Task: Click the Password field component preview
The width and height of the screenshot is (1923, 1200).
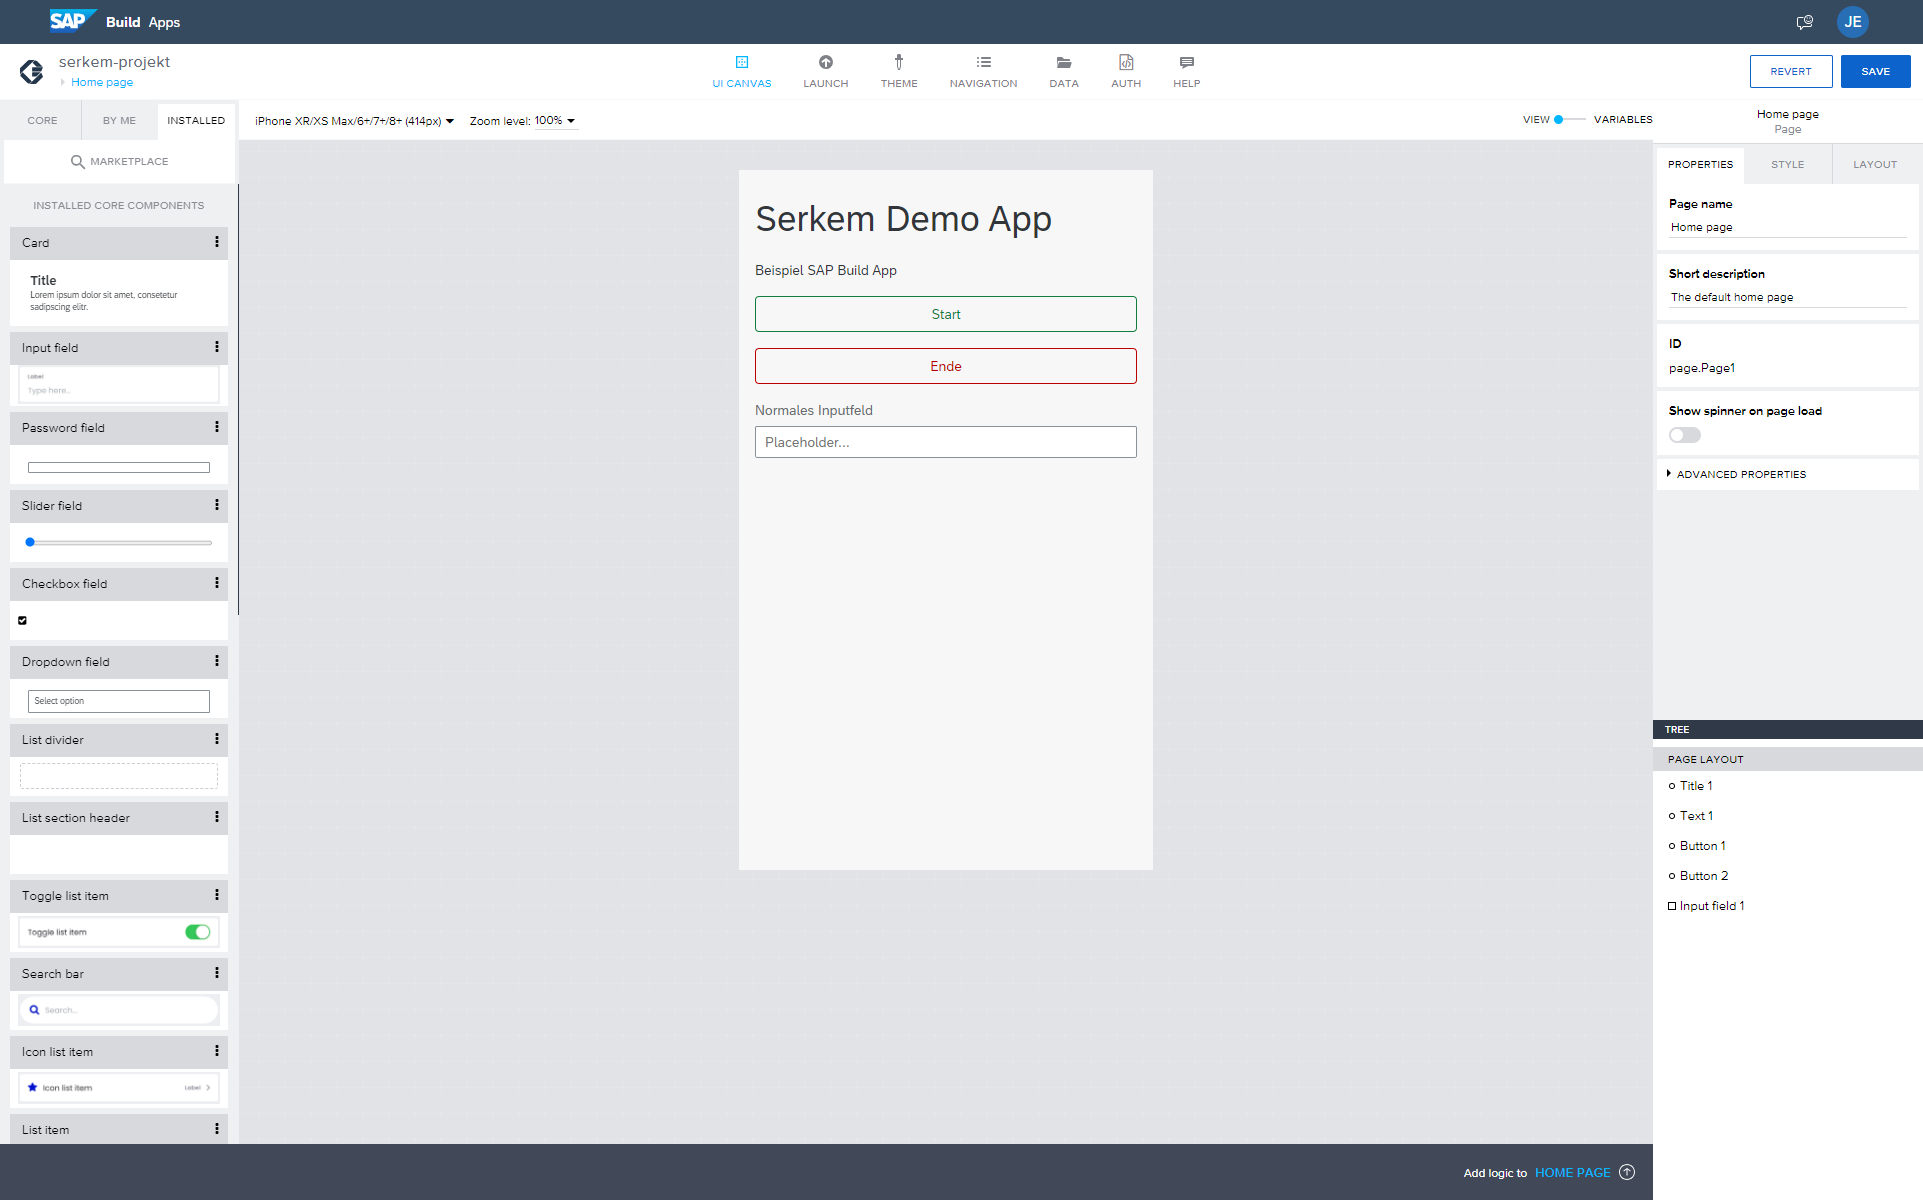Action: pos(119,467)
